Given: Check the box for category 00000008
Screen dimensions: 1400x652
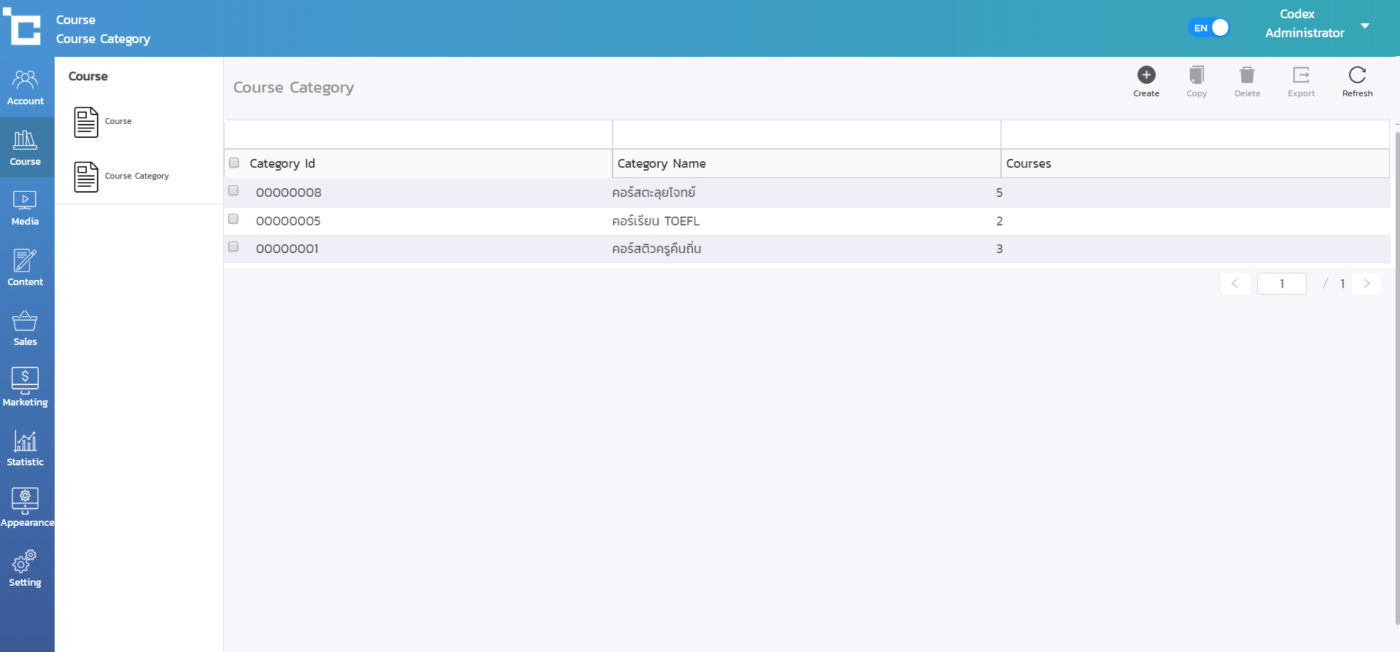Looking at the screenshot, I should [x=234, y=191].
